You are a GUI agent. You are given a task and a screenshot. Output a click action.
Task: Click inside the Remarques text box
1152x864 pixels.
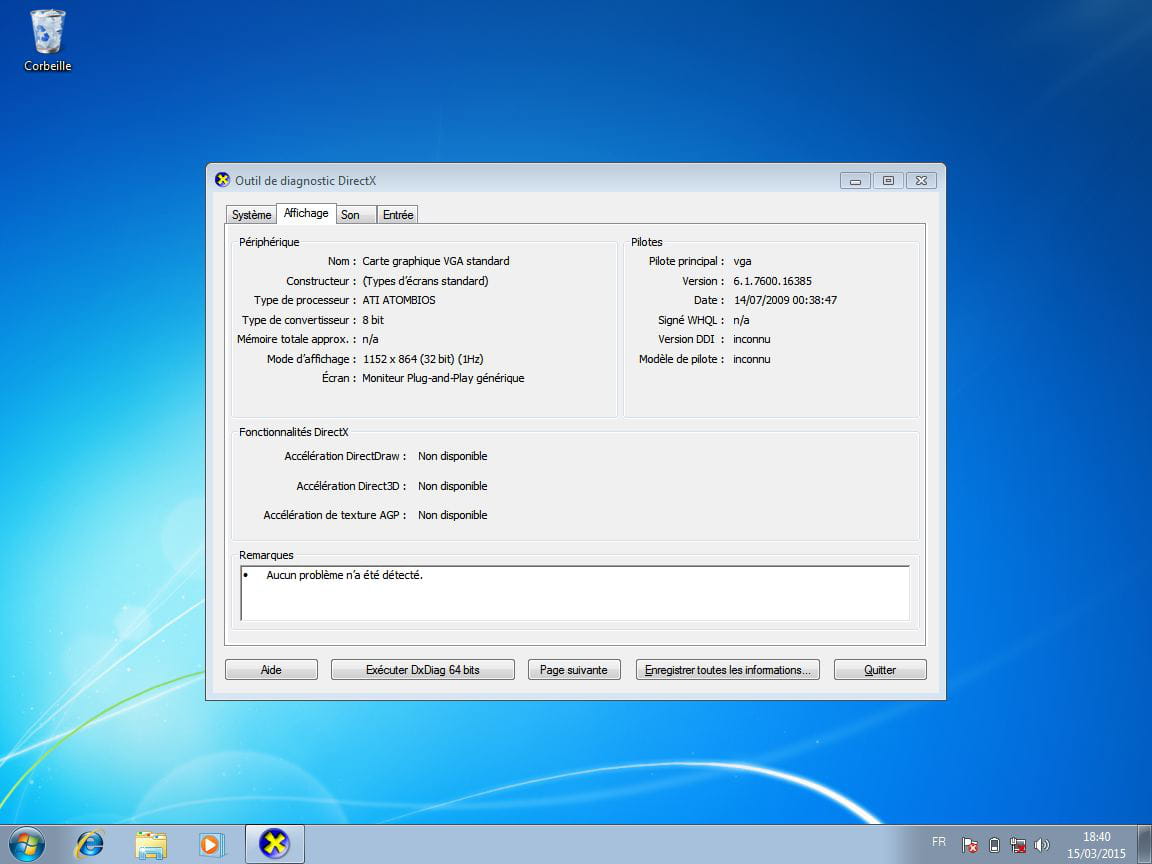[575, 594]
